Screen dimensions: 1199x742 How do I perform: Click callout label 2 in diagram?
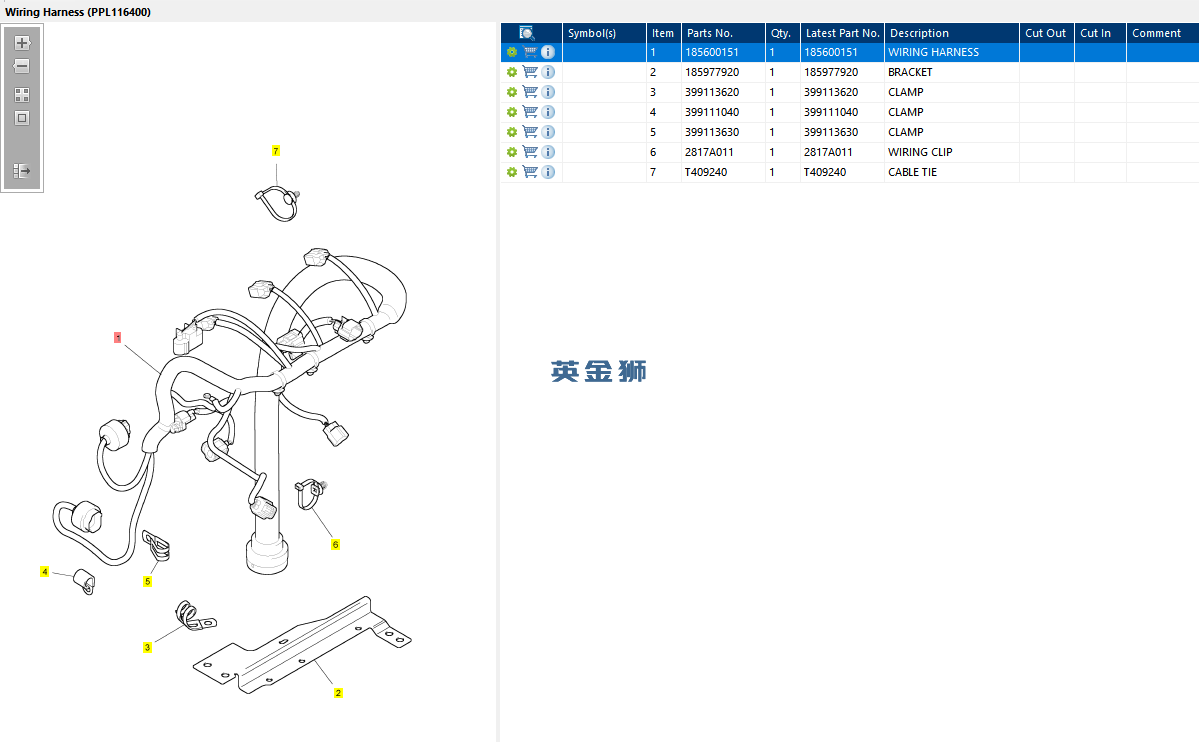[x=338, y=693]
